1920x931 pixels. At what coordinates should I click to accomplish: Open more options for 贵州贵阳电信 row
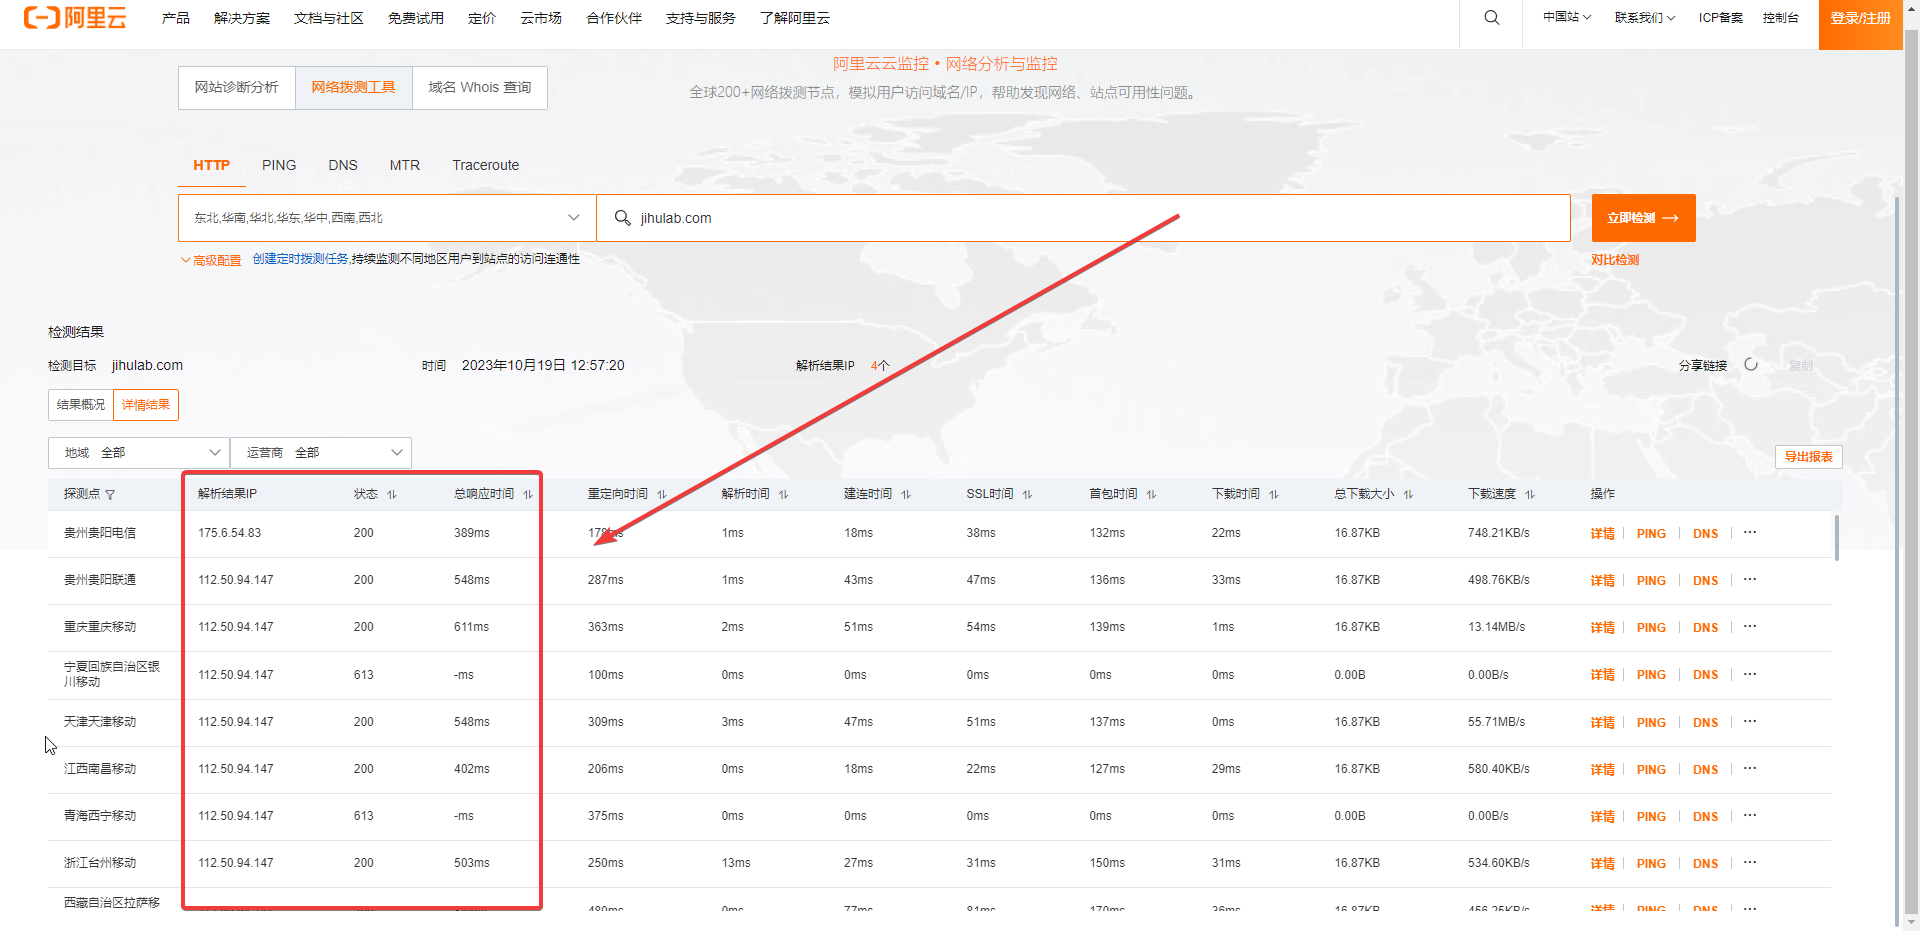pos(1750,532)
